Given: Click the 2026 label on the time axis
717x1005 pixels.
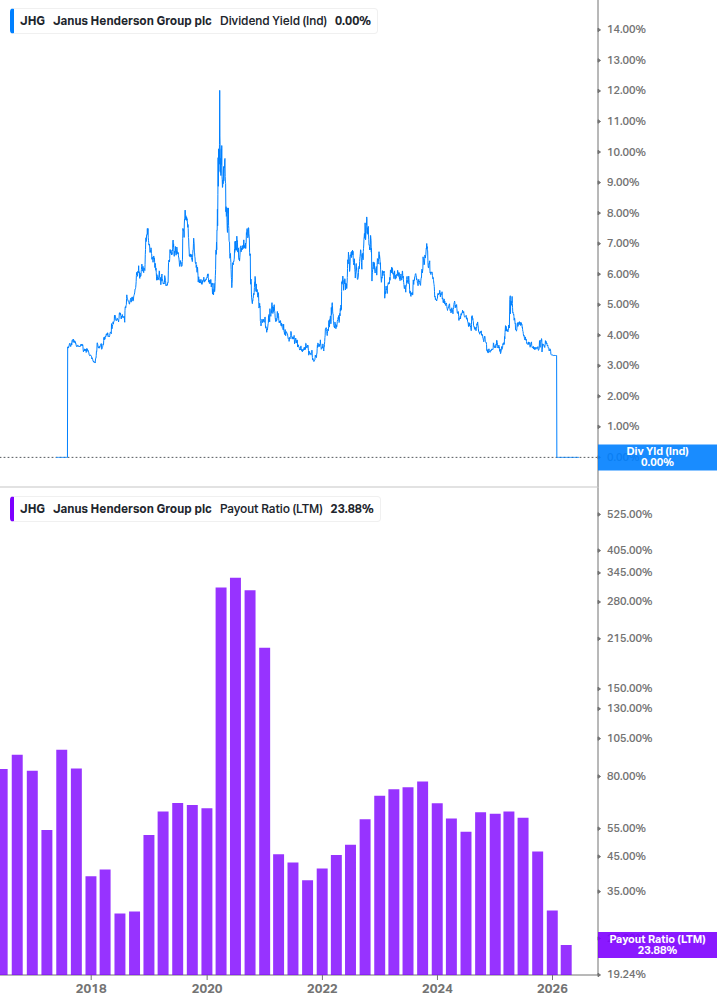Looking at the screenshot, I should tap(552, 989).
